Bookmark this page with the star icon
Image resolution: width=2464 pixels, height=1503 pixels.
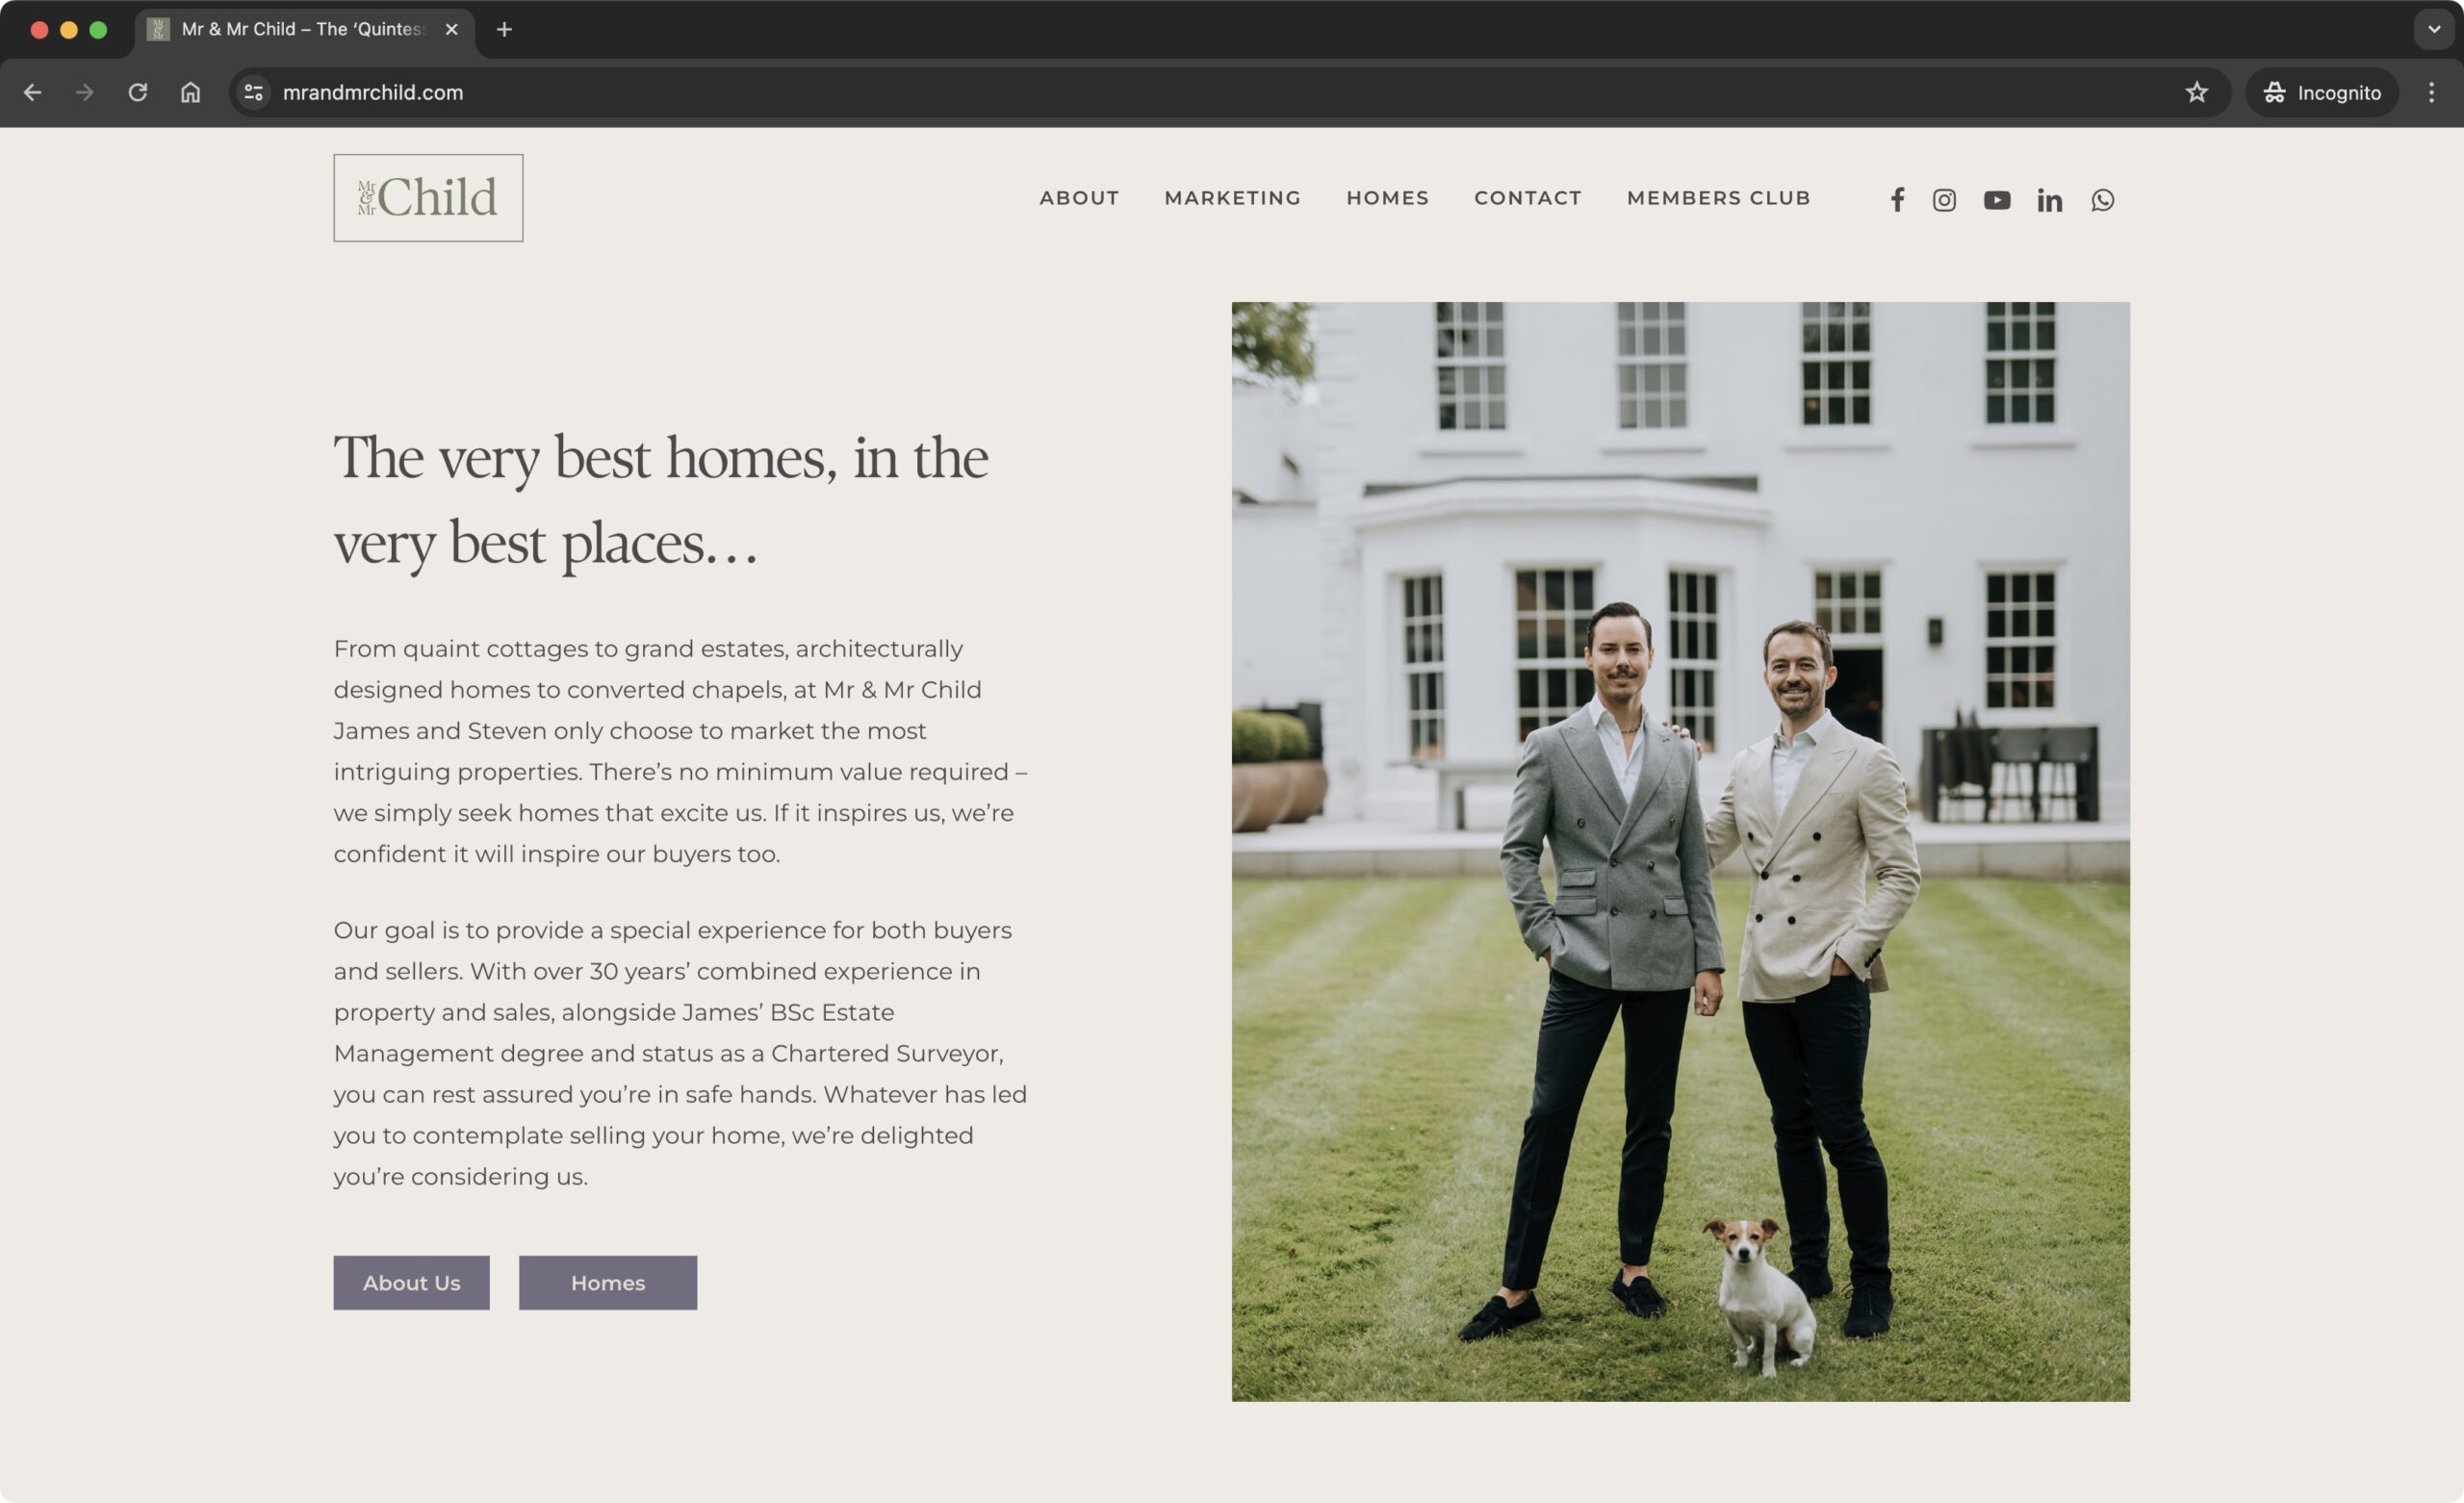click(x=2196, y=92)
